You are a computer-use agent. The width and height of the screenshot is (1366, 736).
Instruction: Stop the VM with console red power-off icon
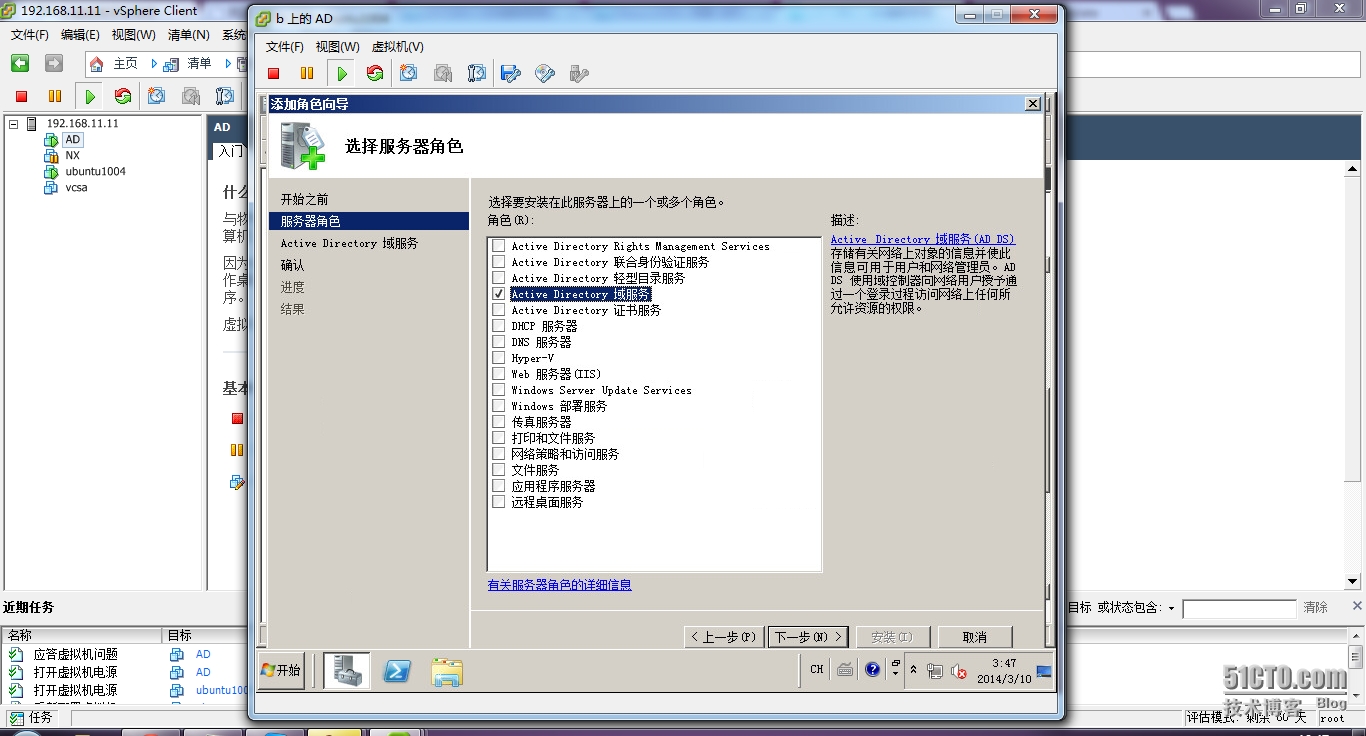[x=273, y=73]
